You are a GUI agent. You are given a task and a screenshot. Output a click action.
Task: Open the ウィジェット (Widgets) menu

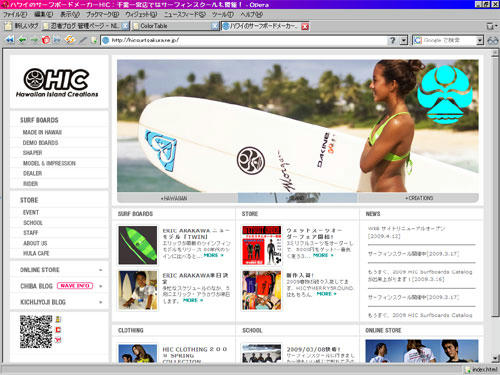click(141, 14)
